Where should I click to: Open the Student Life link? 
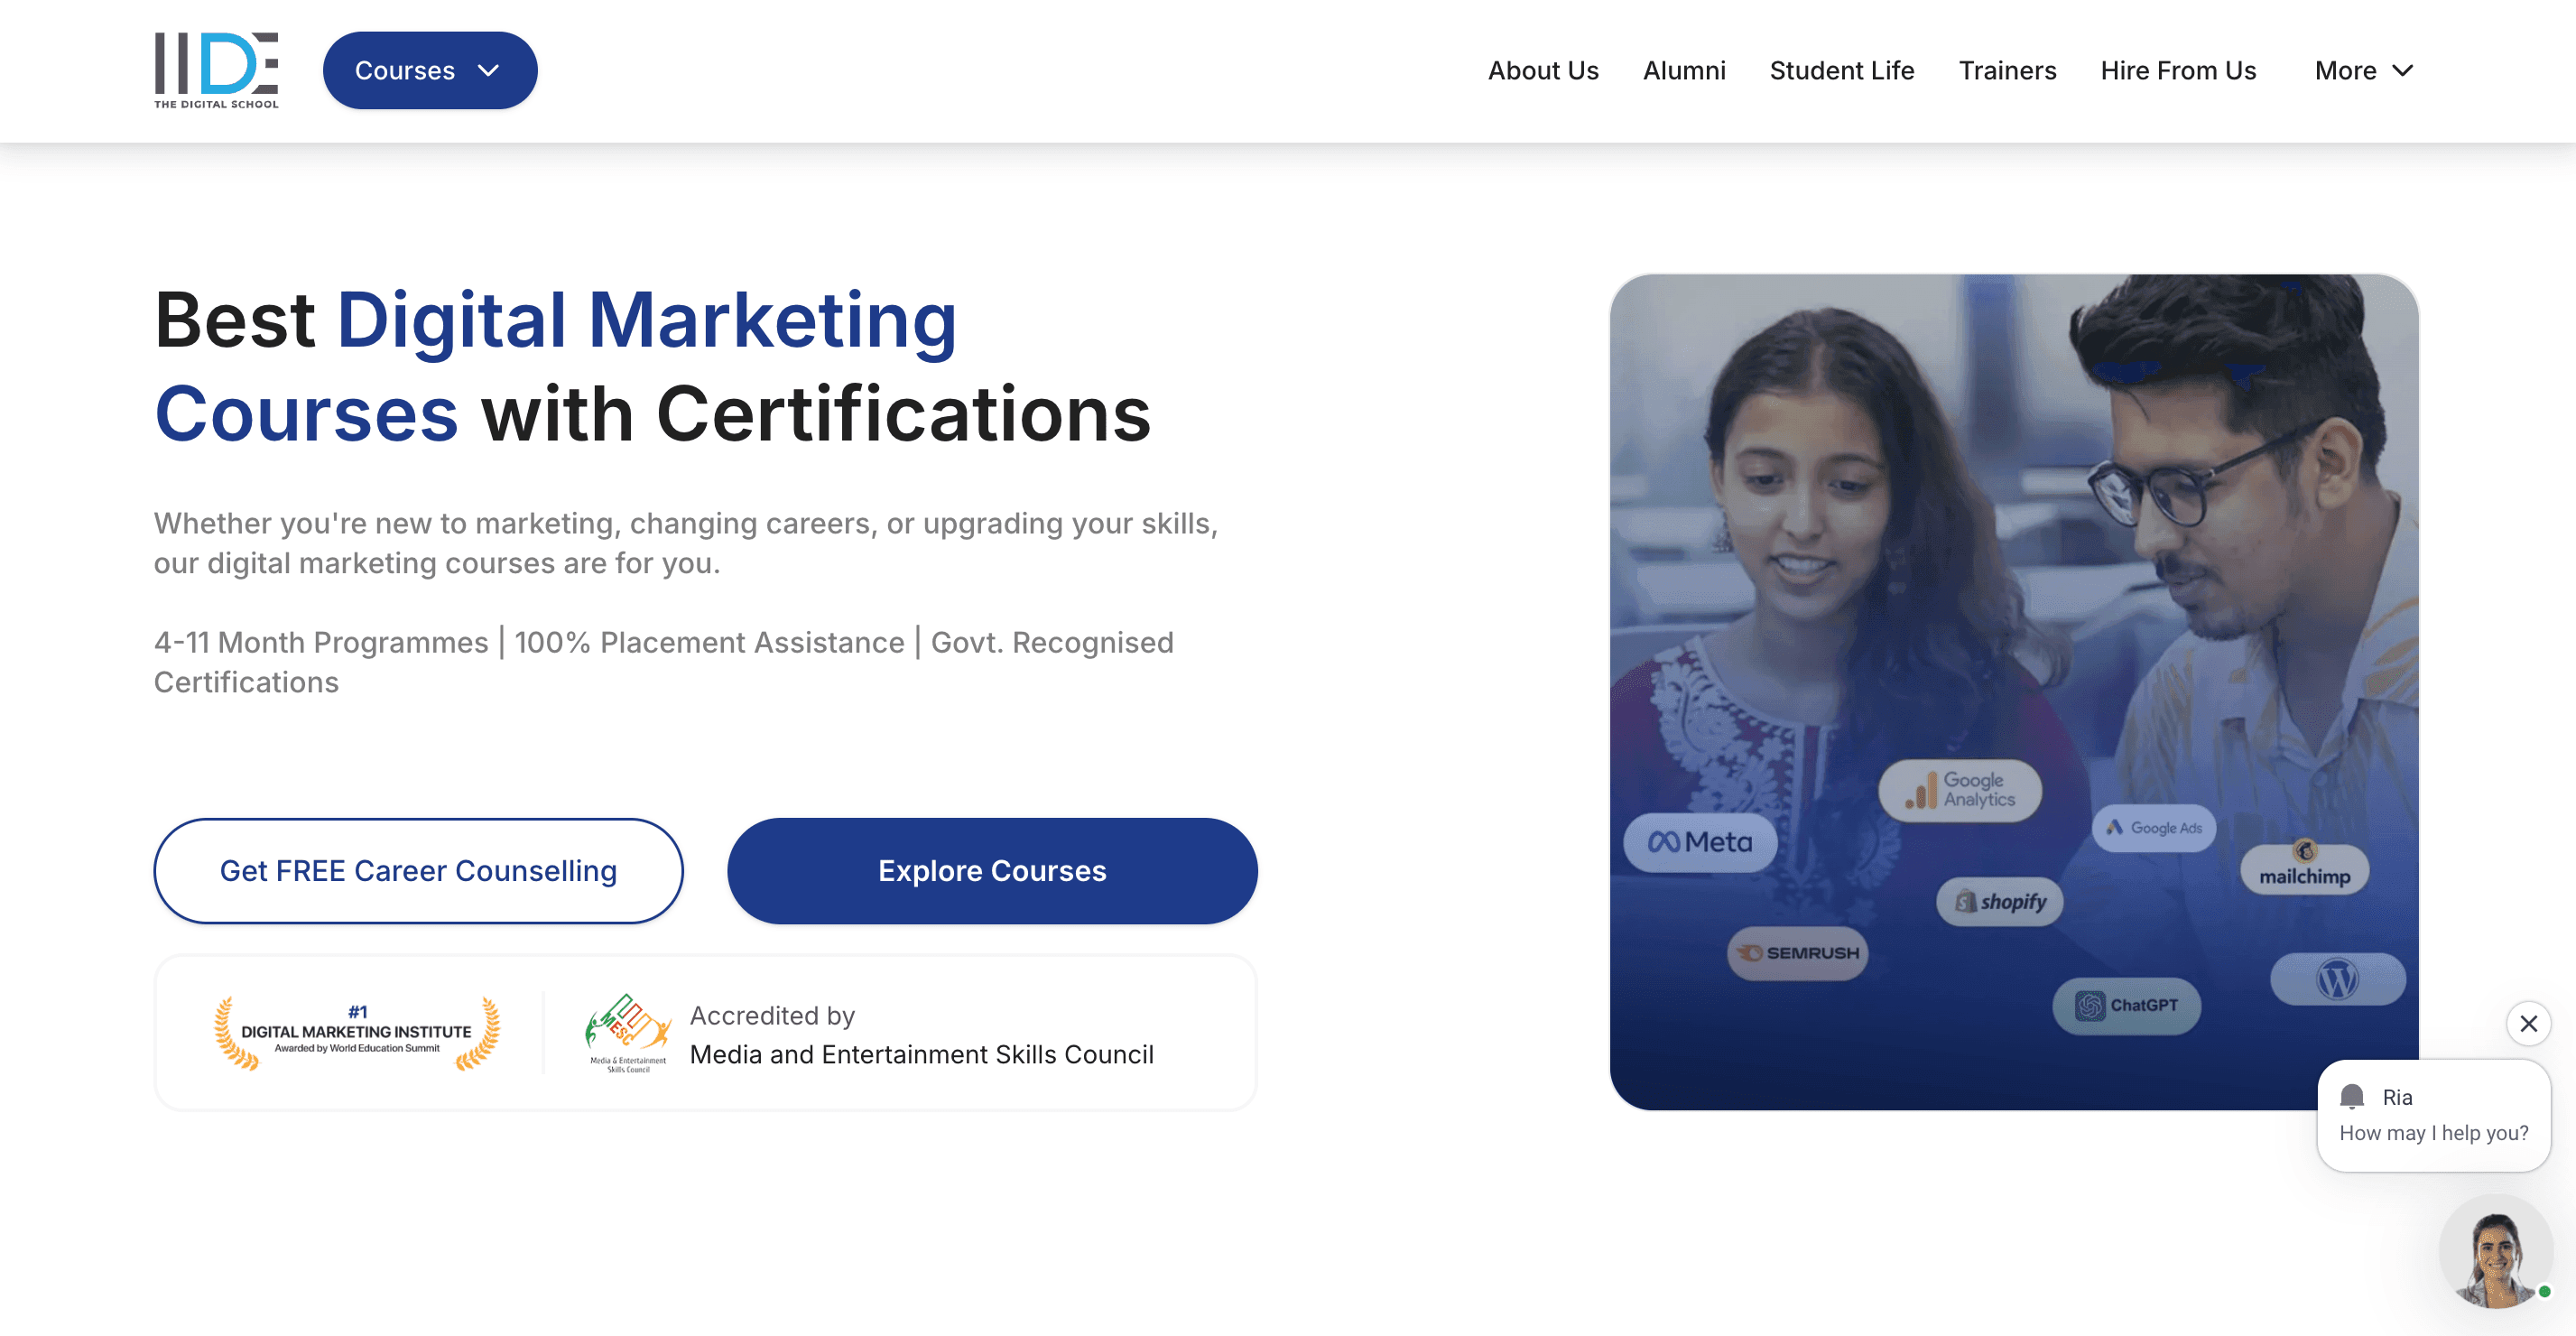click(1841, 71)
